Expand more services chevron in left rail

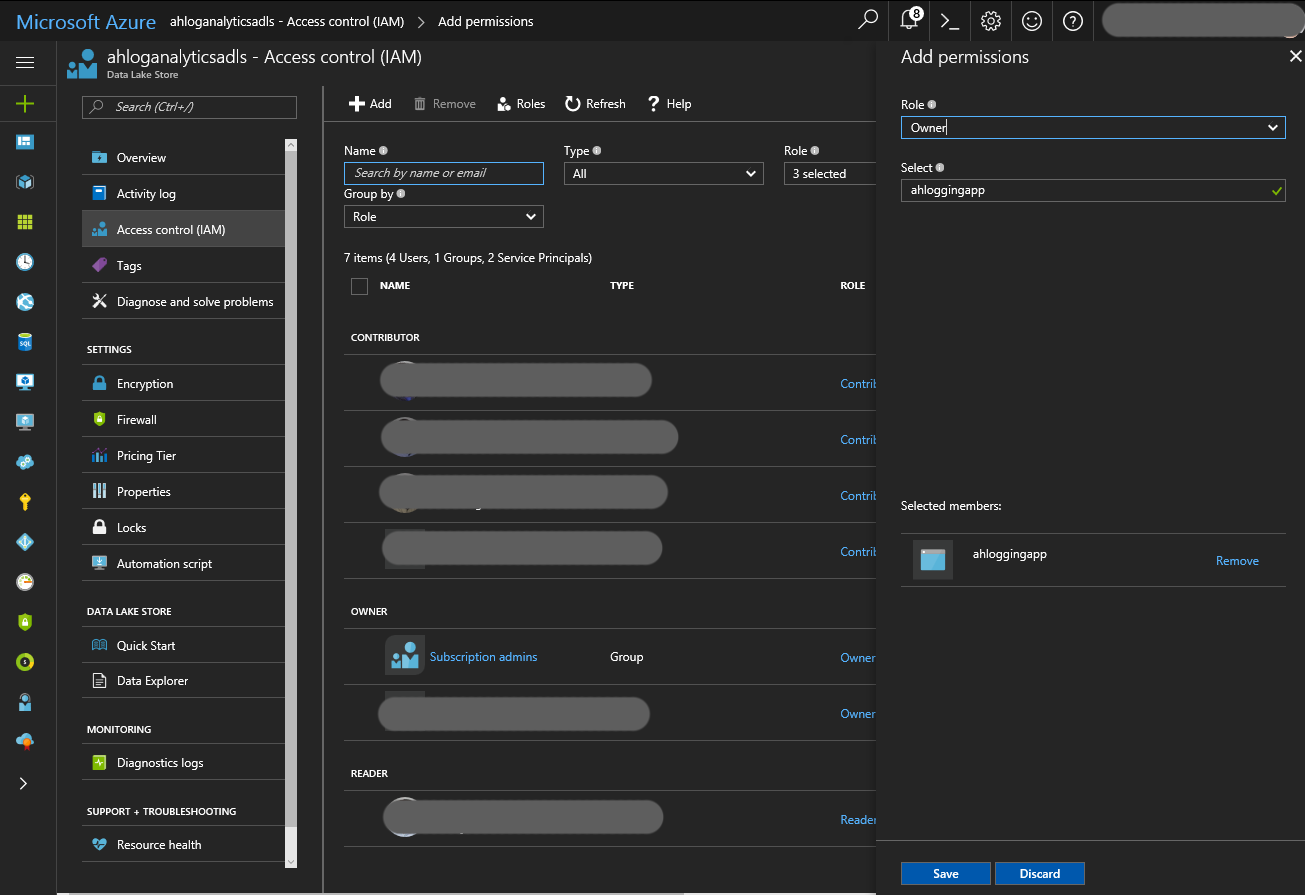click(x=25, y=783)
